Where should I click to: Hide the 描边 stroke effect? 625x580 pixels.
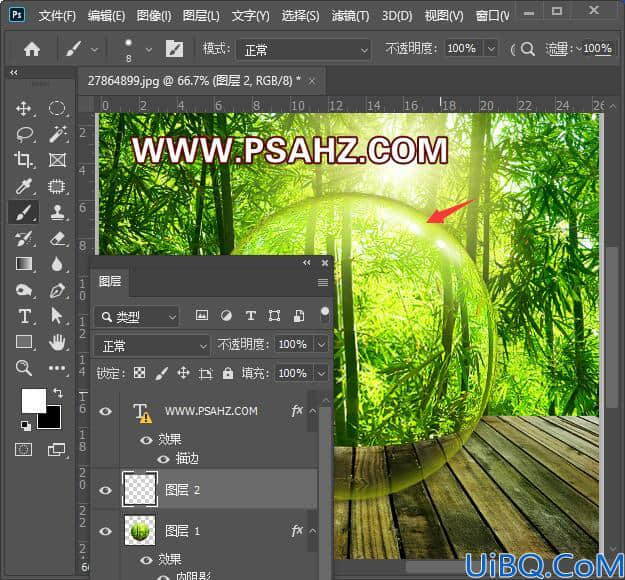click(163, 459)
